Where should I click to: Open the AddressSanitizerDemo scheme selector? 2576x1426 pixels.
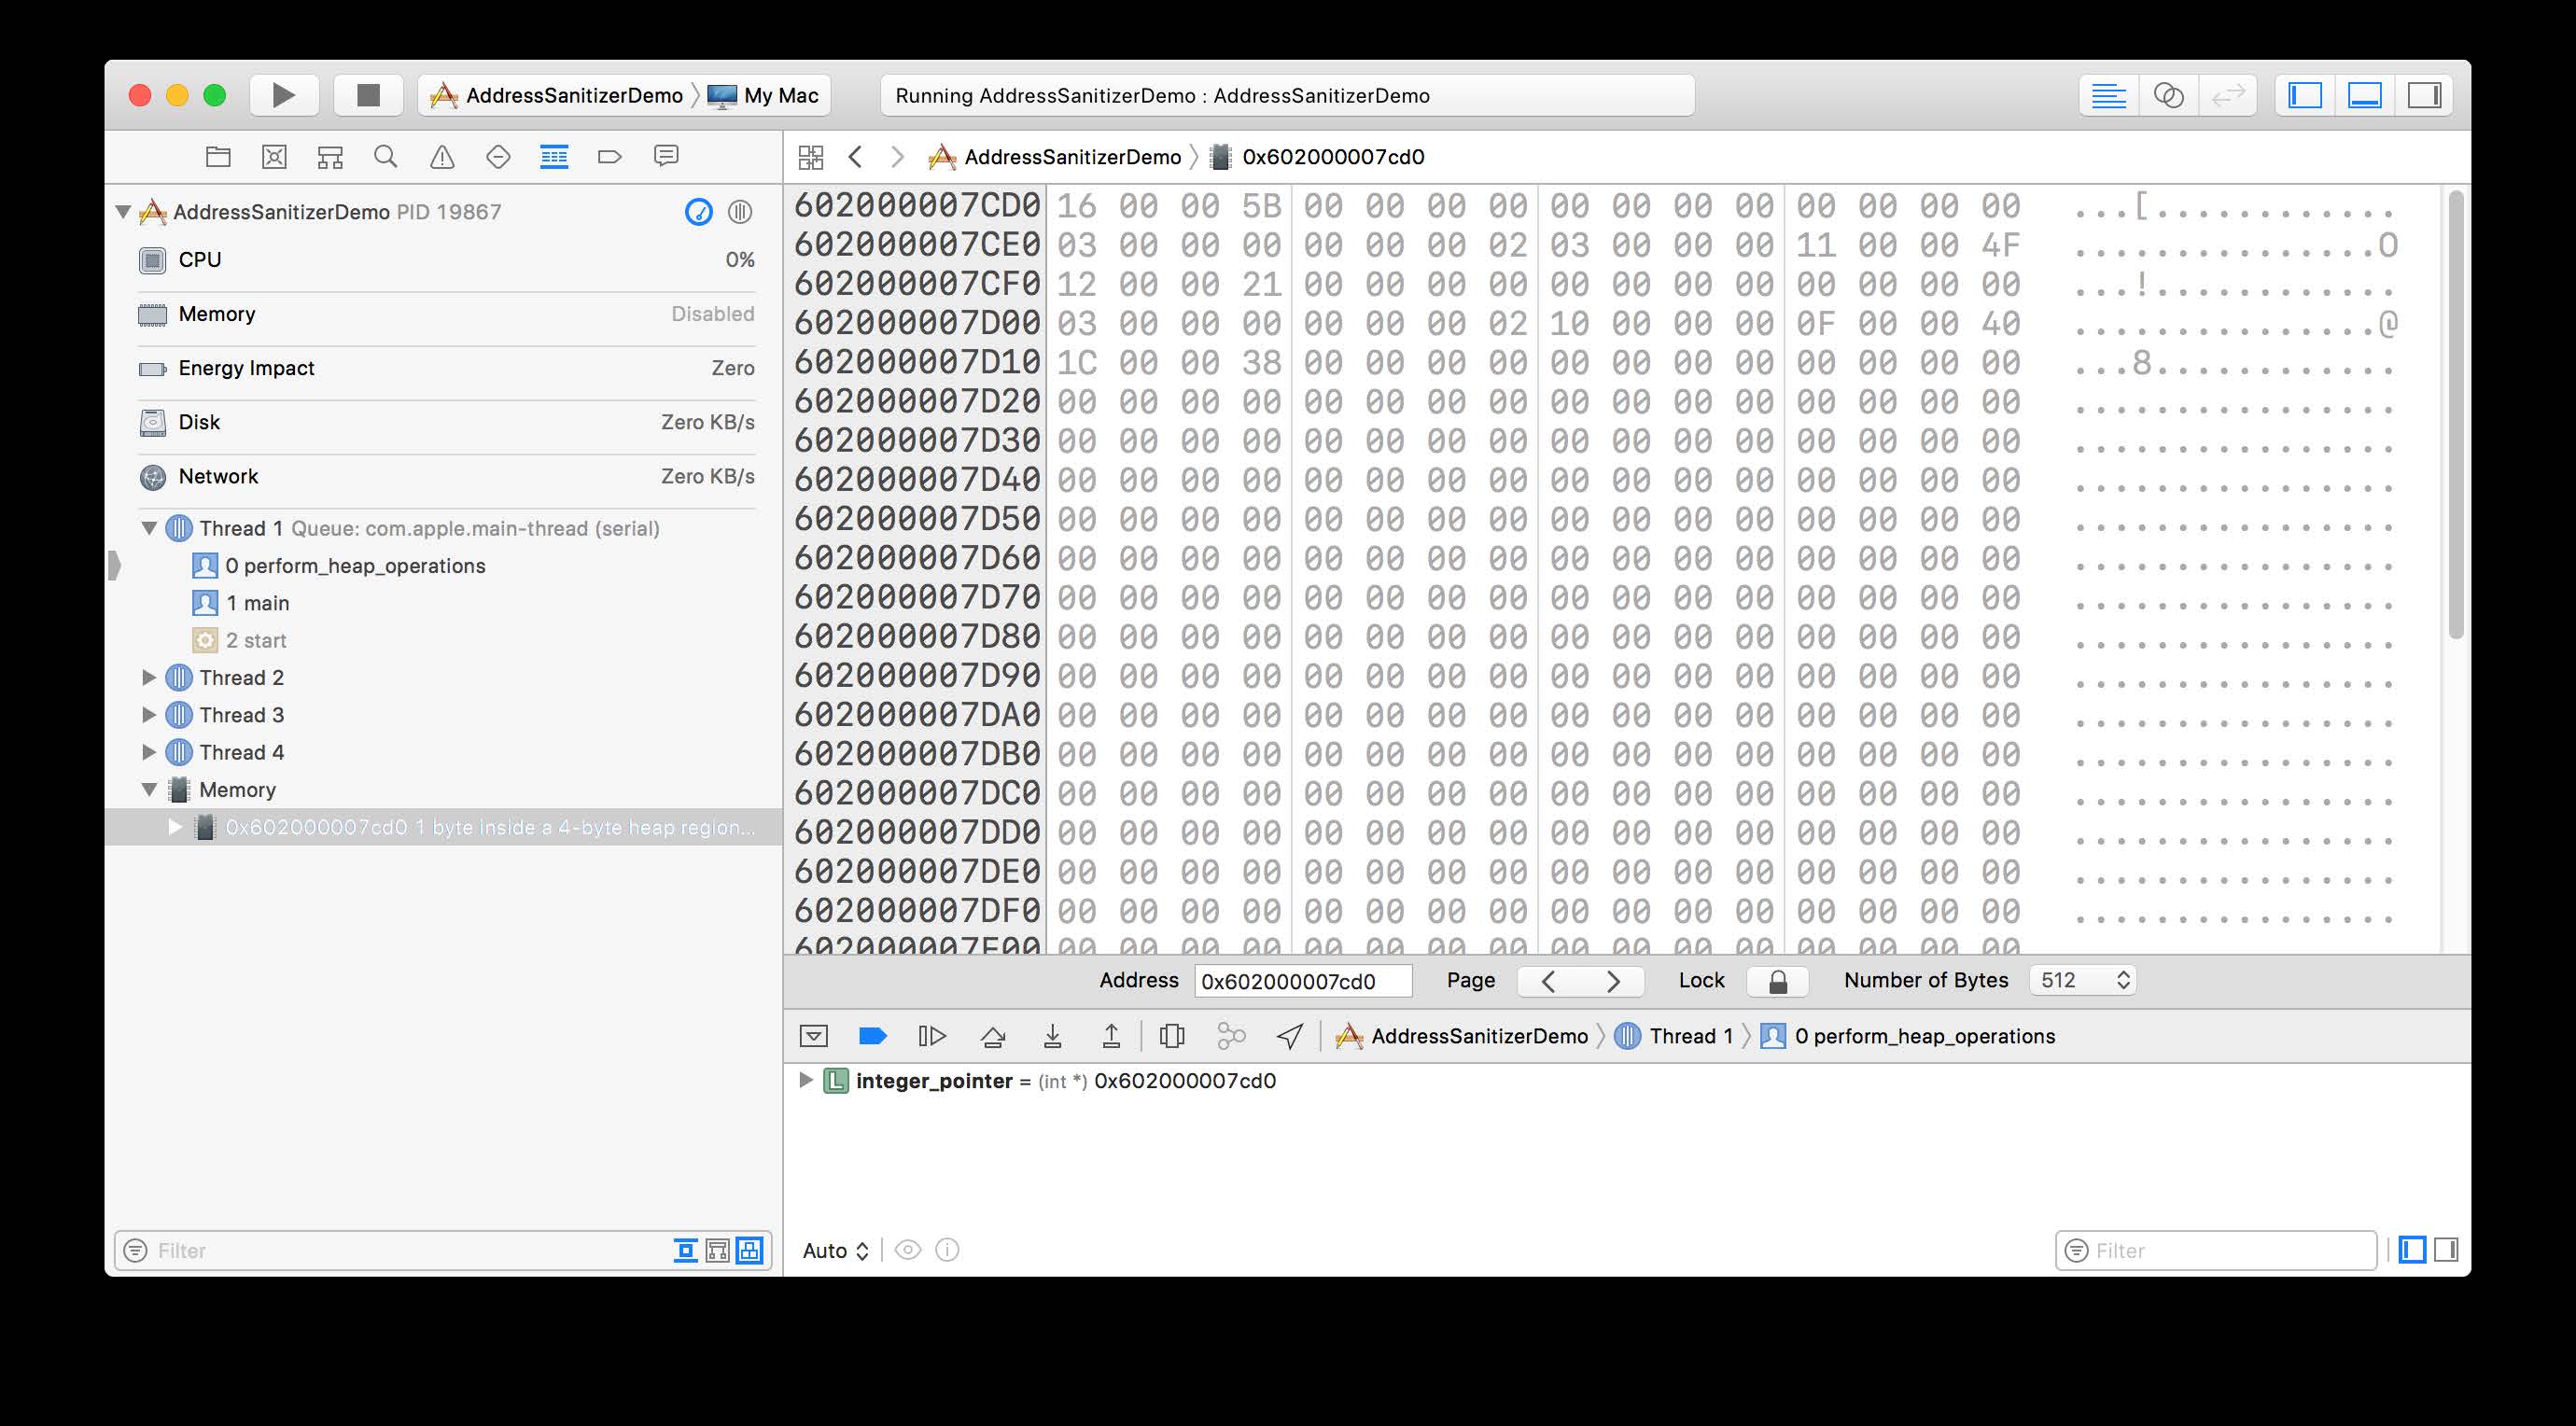(557, 96)
